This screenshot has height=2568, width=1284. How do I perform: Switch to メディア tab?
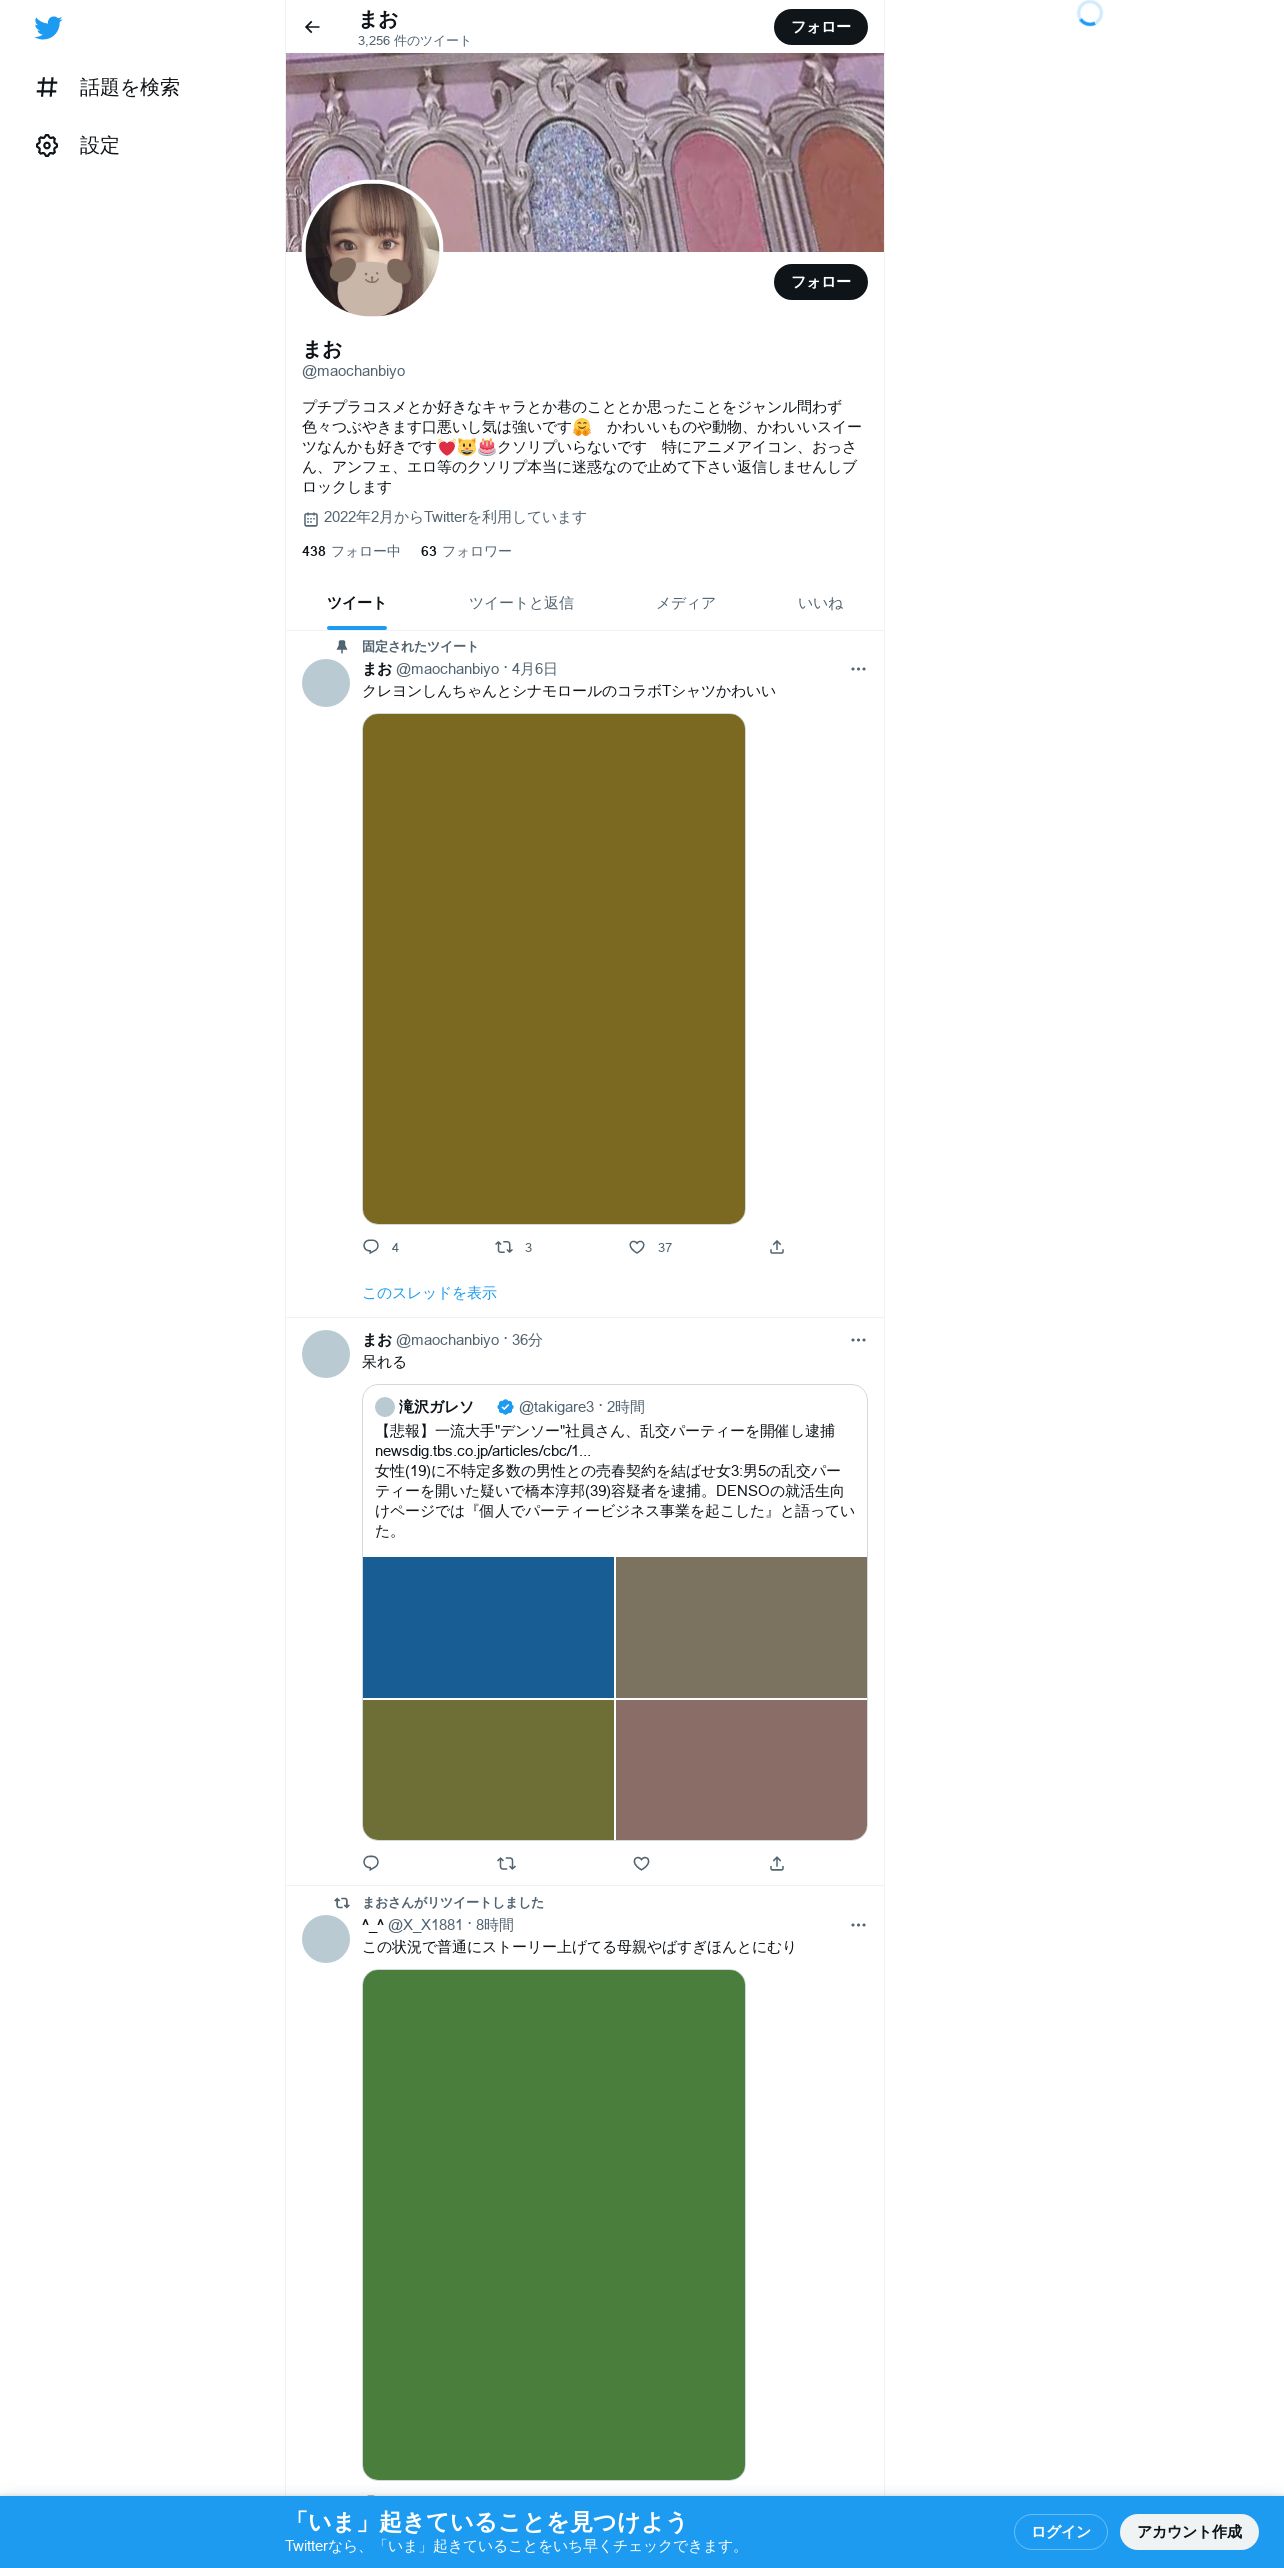pyautogui.click(x=686, y=603)
